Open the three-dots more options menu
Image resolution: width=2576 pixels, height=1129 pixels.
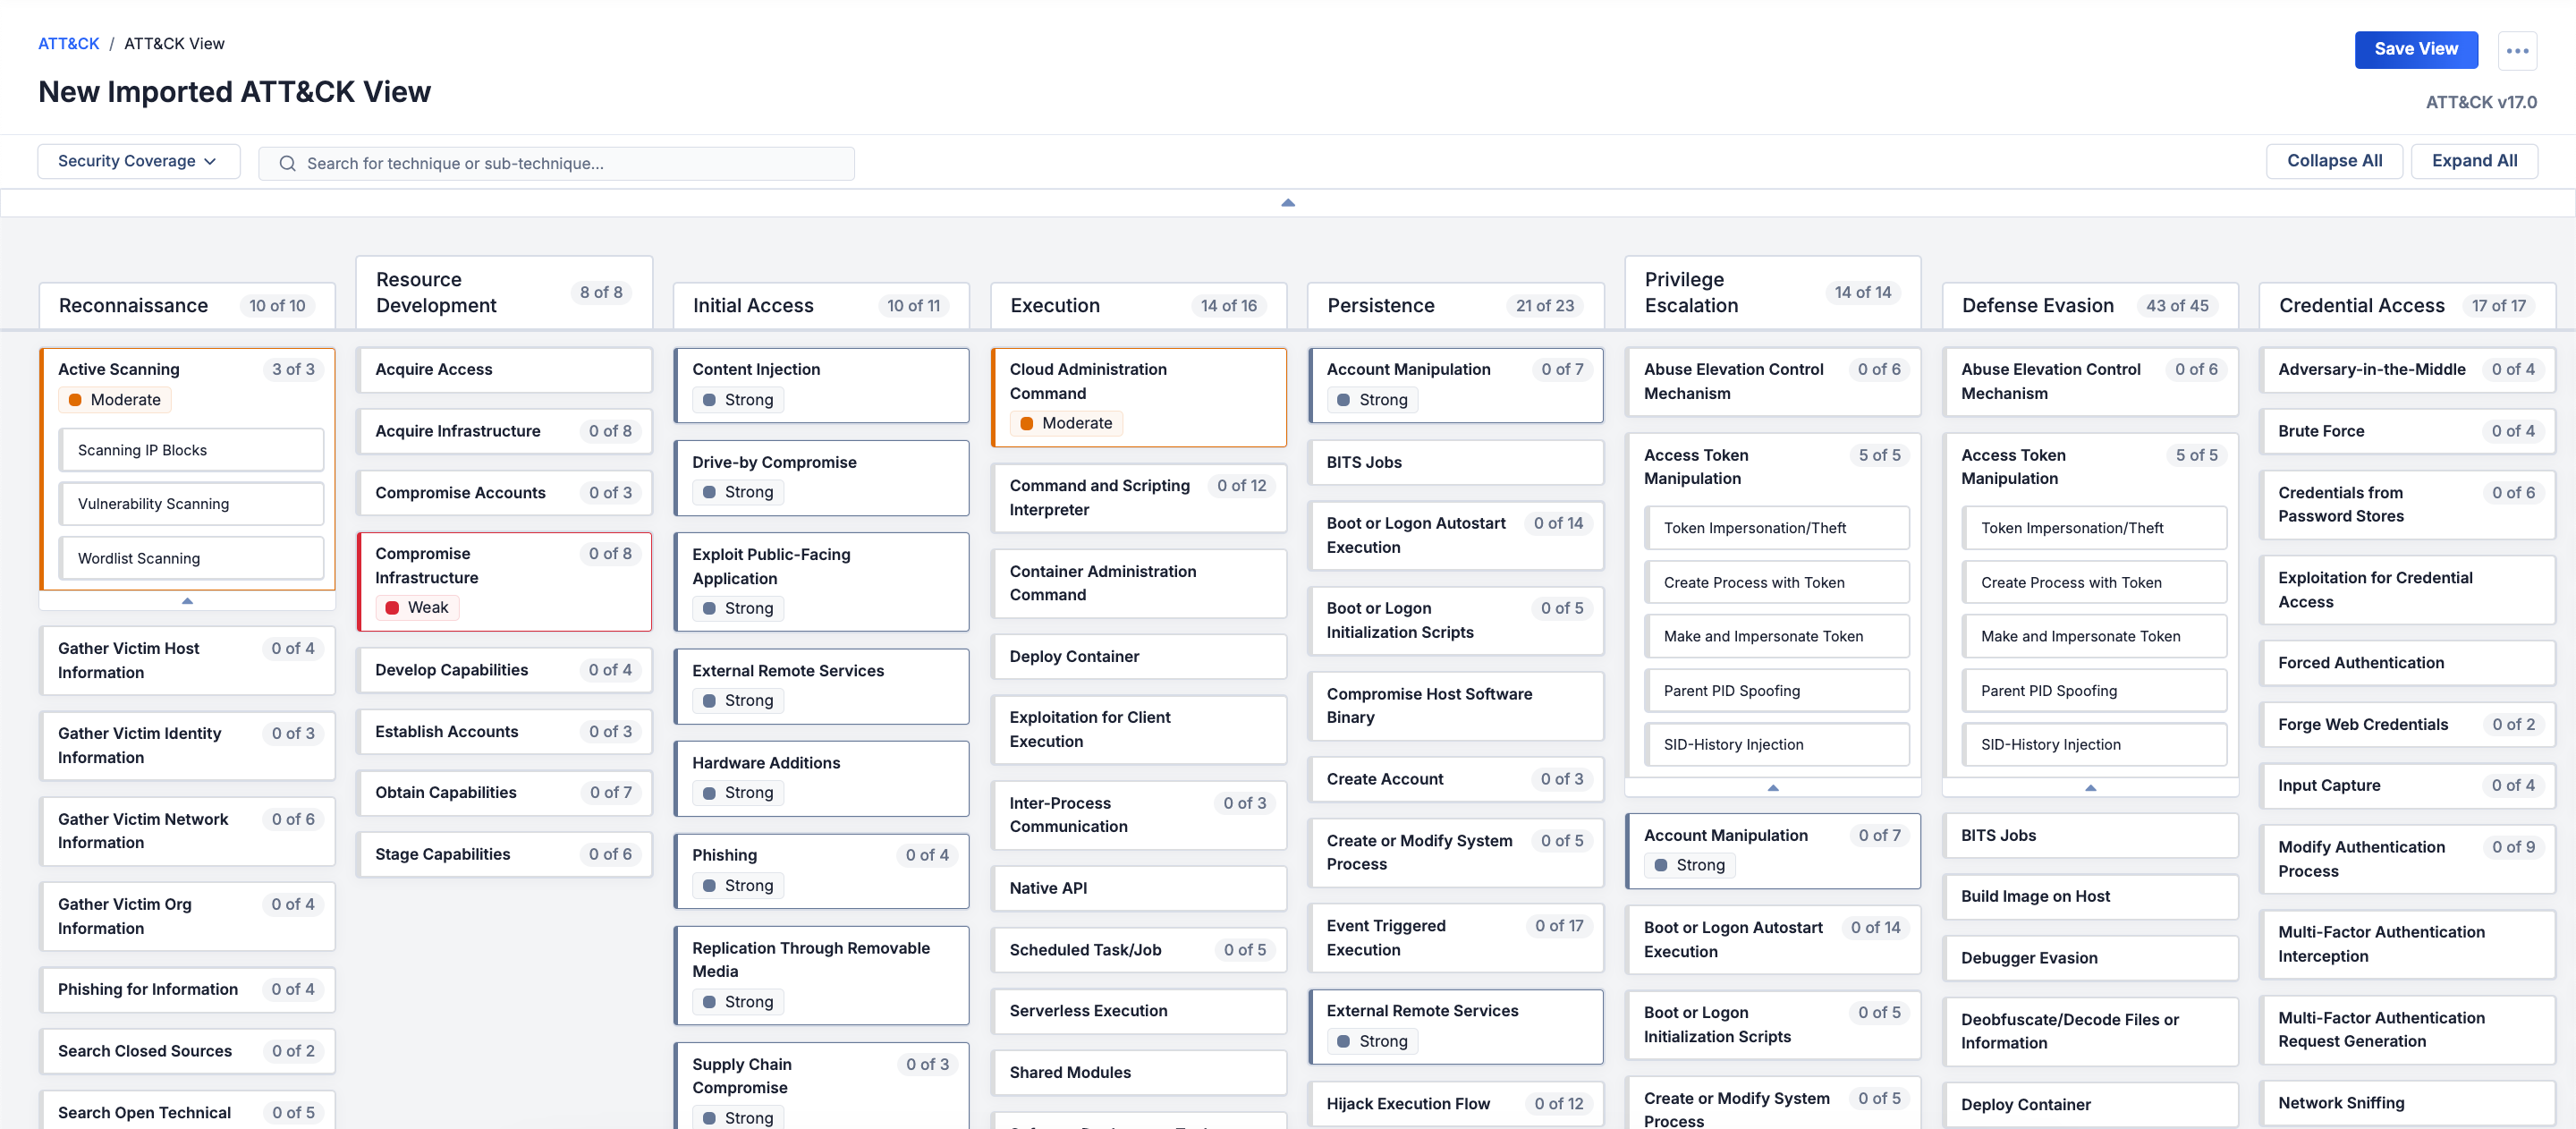pyautogui.click(x=2517, y=50)
